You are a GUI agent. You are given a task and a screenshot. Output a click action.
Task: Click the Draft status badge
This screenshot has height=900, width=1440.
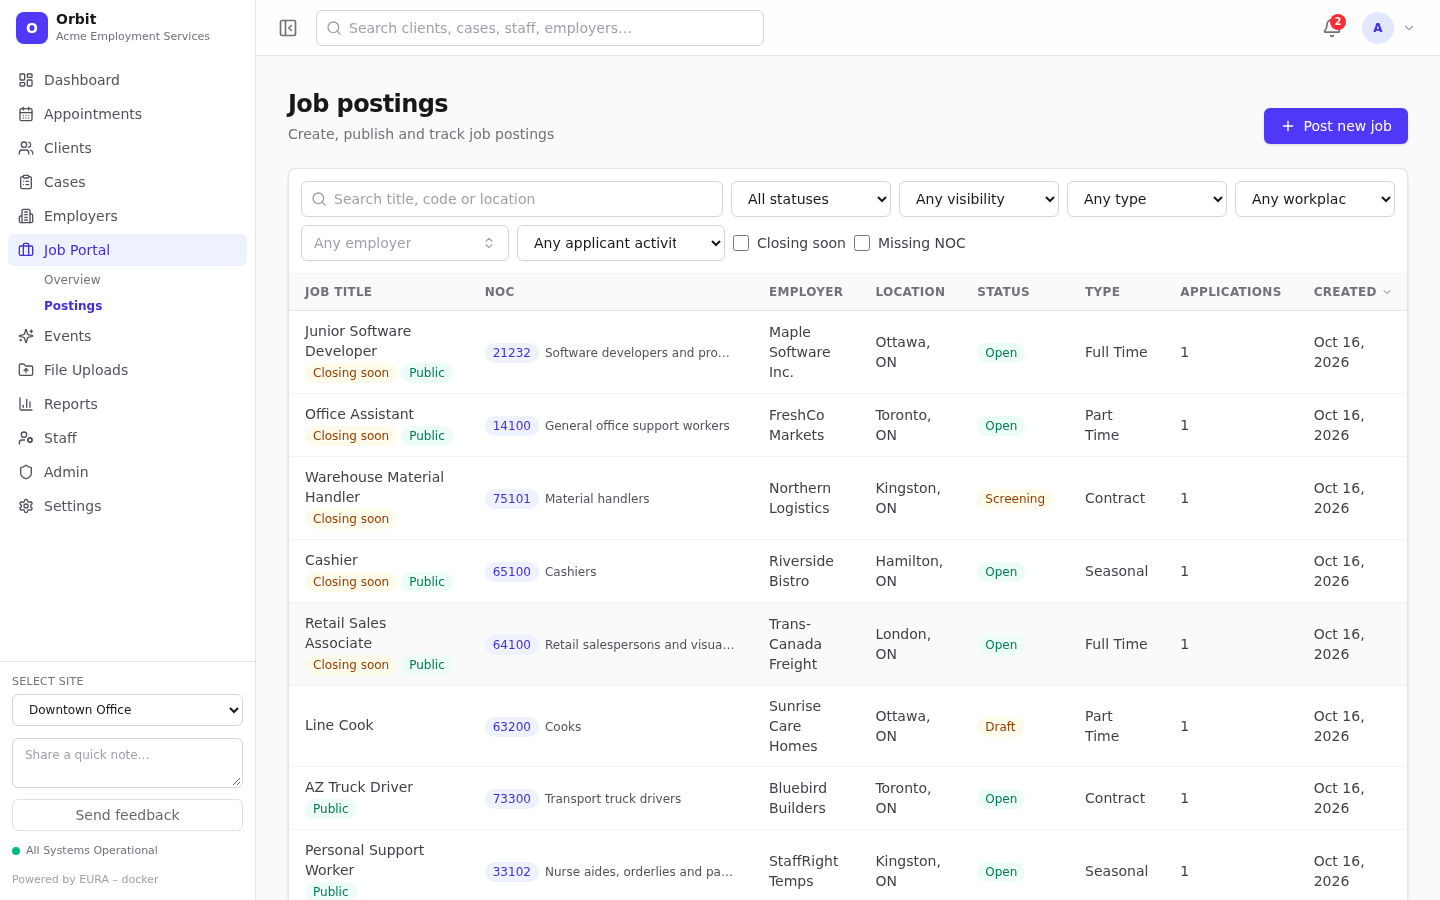pyautogui.click(x=1000, y=727)
